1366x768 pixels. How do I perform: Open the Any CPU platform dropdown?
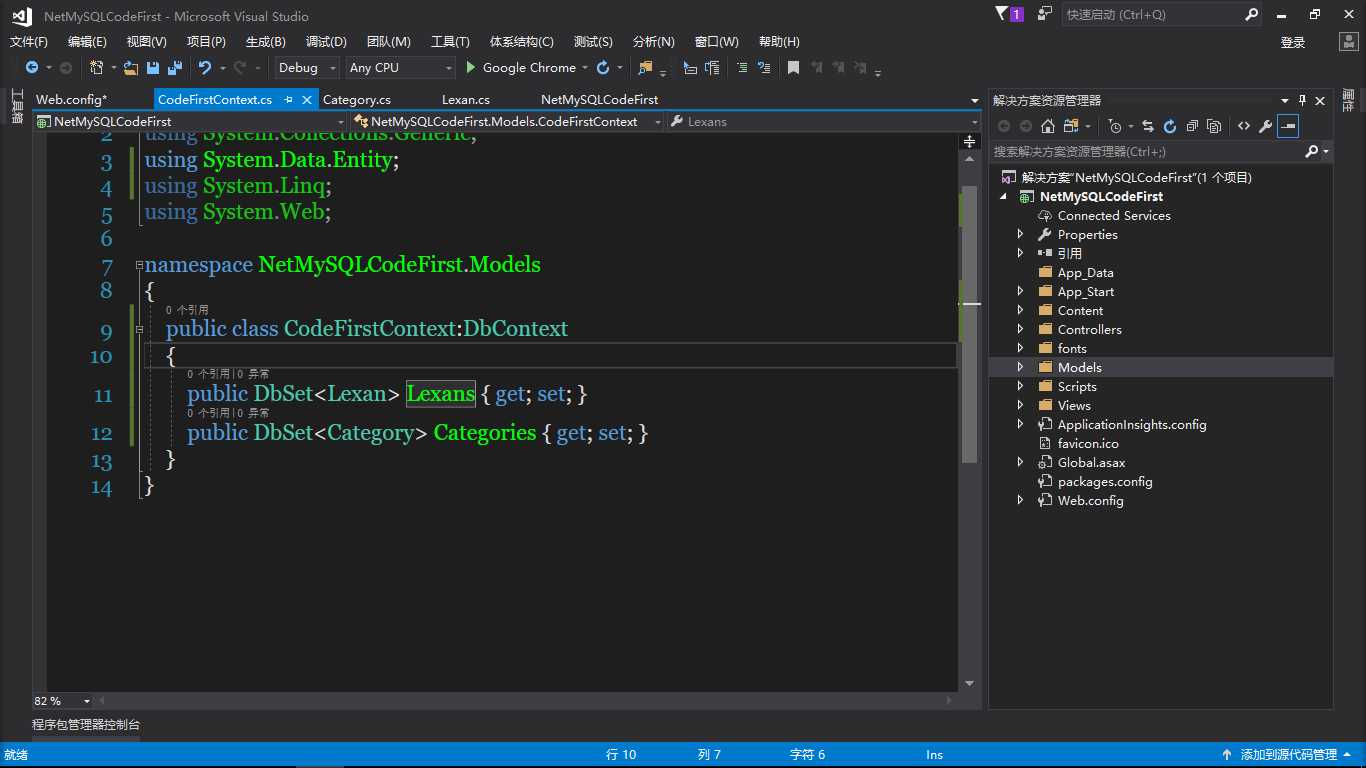pos(400,68)
